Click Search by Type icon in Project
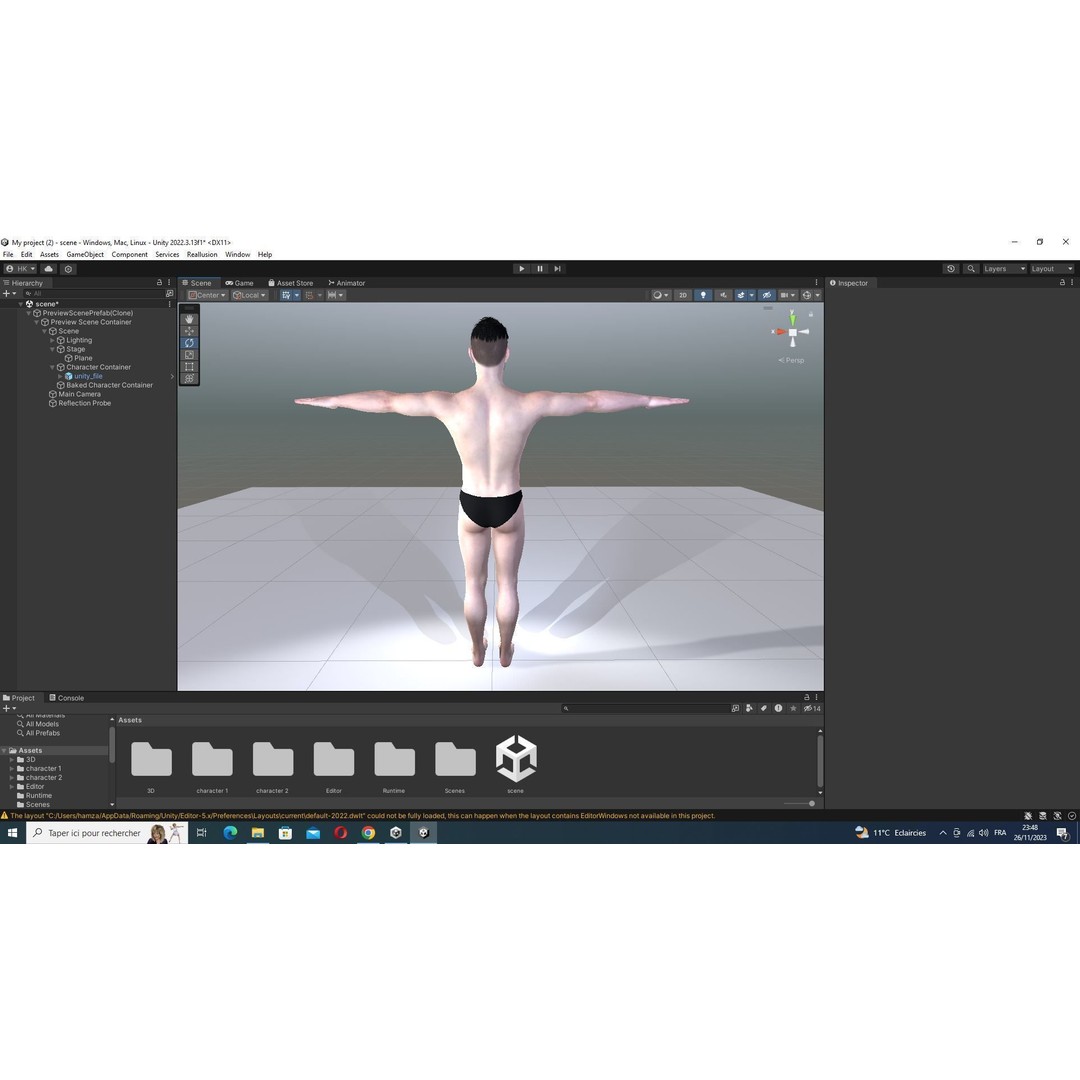This screenshot has height=1080, width=1080. coord(749,708)
